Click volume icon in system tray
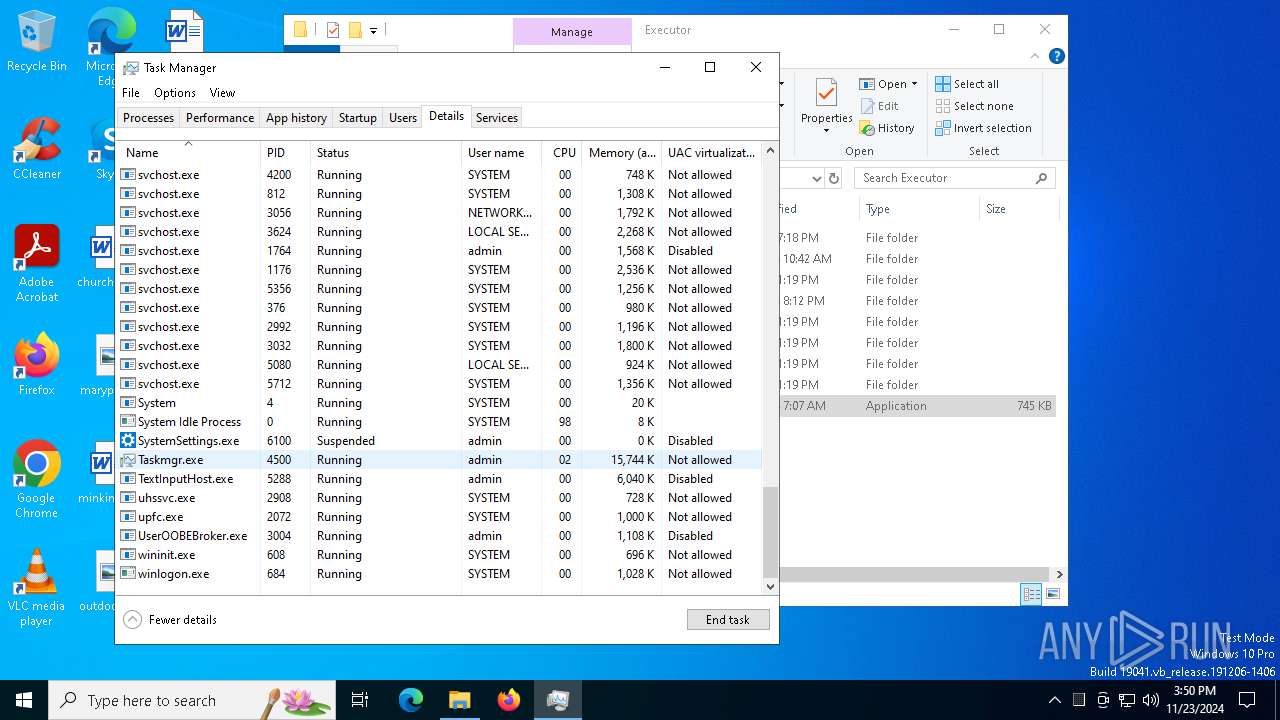Screen dimensions: 1280x720 (1151, 700)
